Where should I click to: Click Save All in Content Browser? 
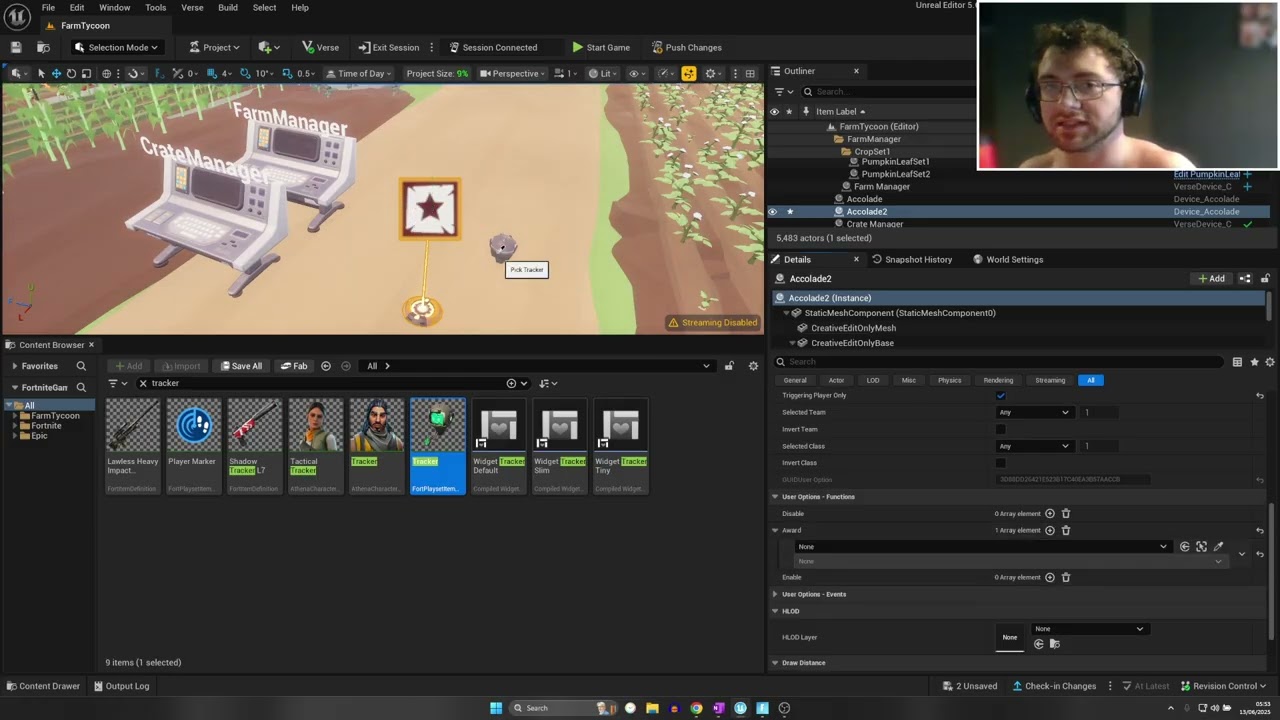tap(241, 366)
